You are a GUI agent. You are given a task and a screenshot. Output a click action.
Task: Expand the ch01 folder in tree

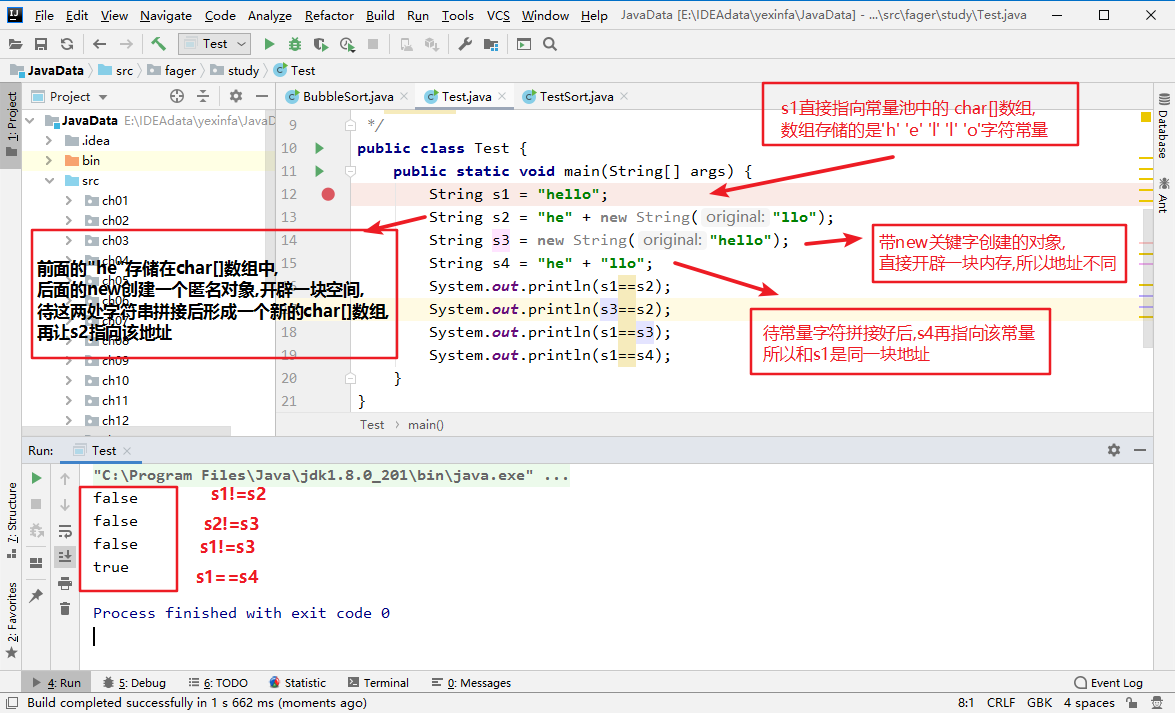68,200
